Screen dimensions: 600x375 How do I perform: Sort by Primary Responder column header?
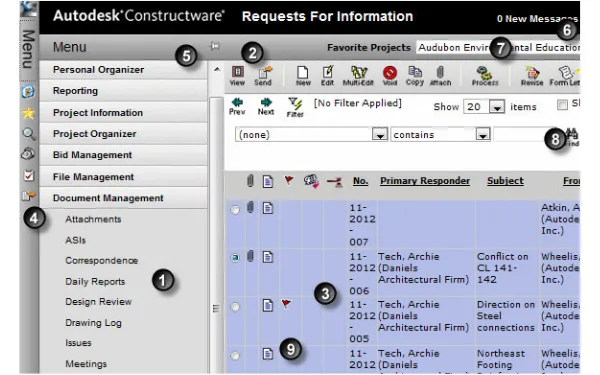(x=425, y=181)
